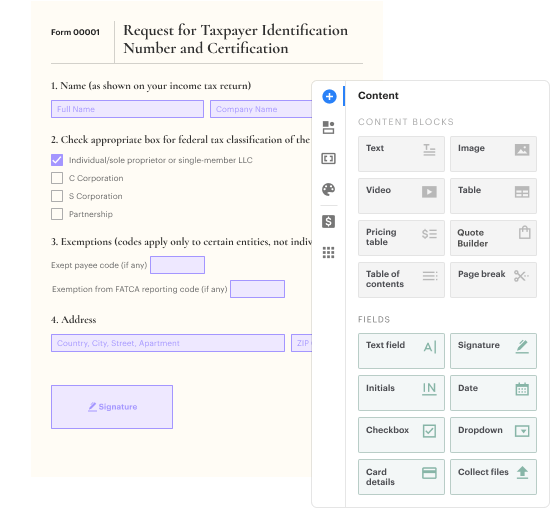
Task: Add a Dropdown field block
Action: 493,435
